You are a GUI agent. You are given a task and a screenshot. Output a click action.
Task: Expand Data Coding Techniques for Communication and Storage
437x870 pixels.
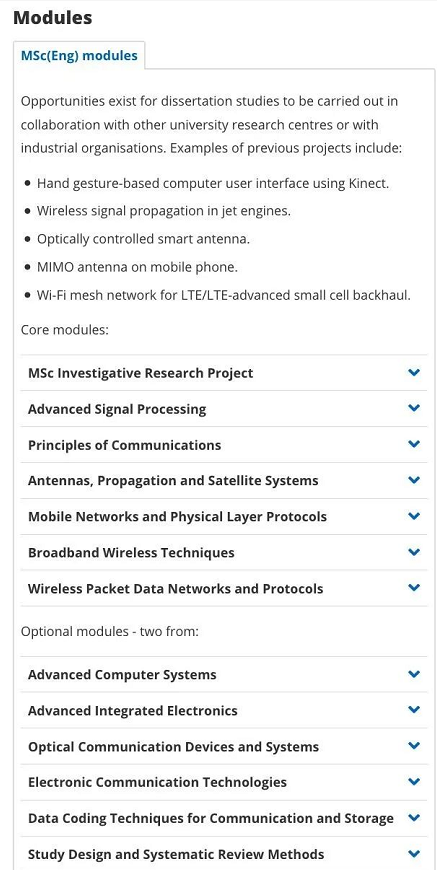click(x=224, y=818)
